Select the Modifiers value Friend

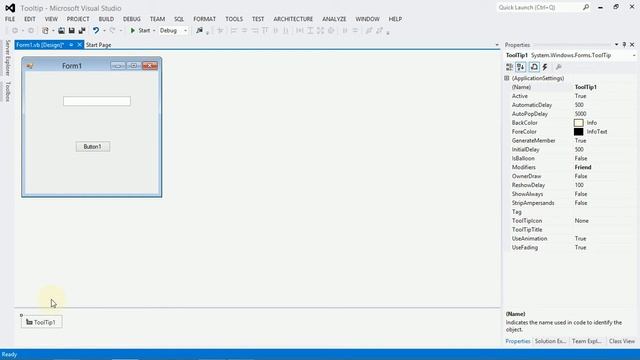click(x=583, y=167)
